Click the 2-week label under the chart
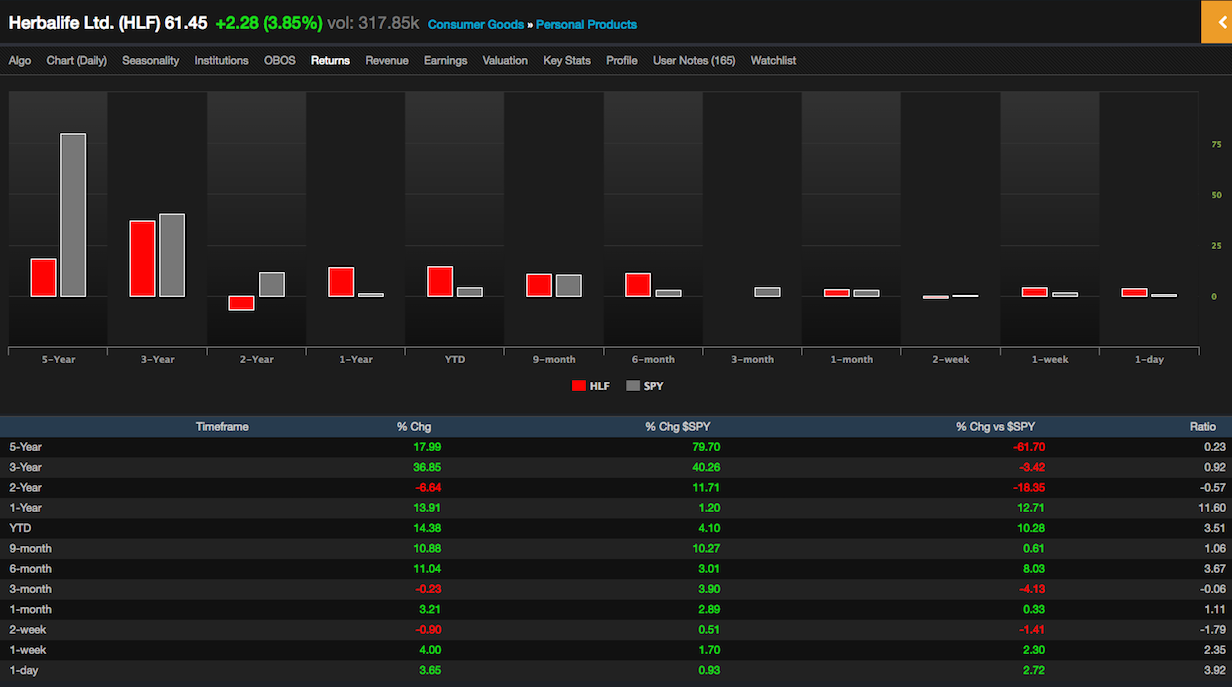1232x687 pixels. click(x=950, y=360)
